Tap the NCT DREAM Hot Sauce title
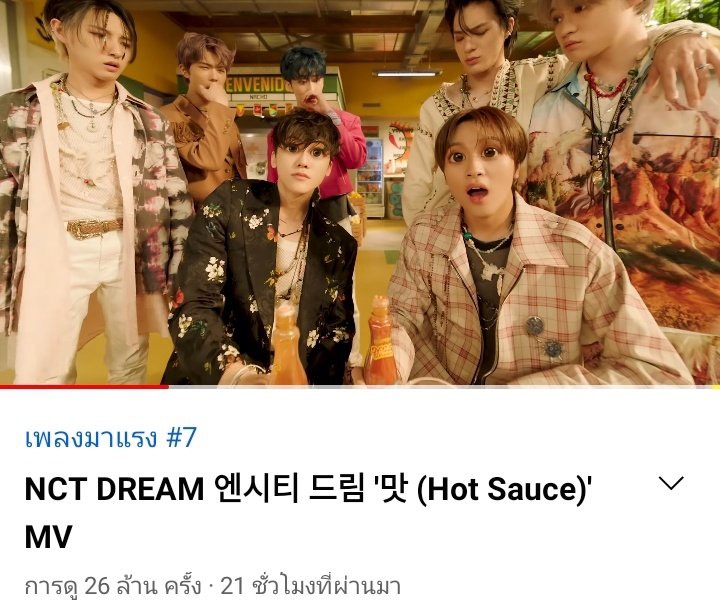The image size is (720, 604). click(x=308, y=512)
